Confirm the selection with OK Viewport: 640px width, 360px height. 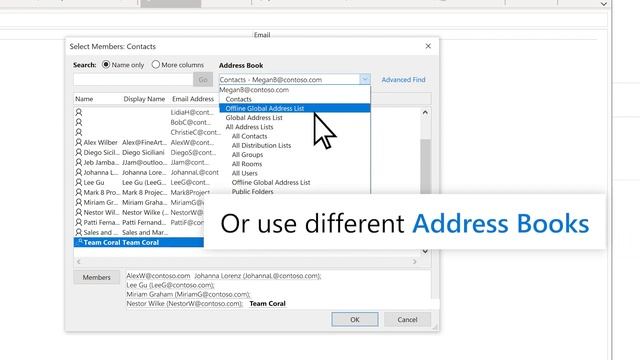[355, 320]
